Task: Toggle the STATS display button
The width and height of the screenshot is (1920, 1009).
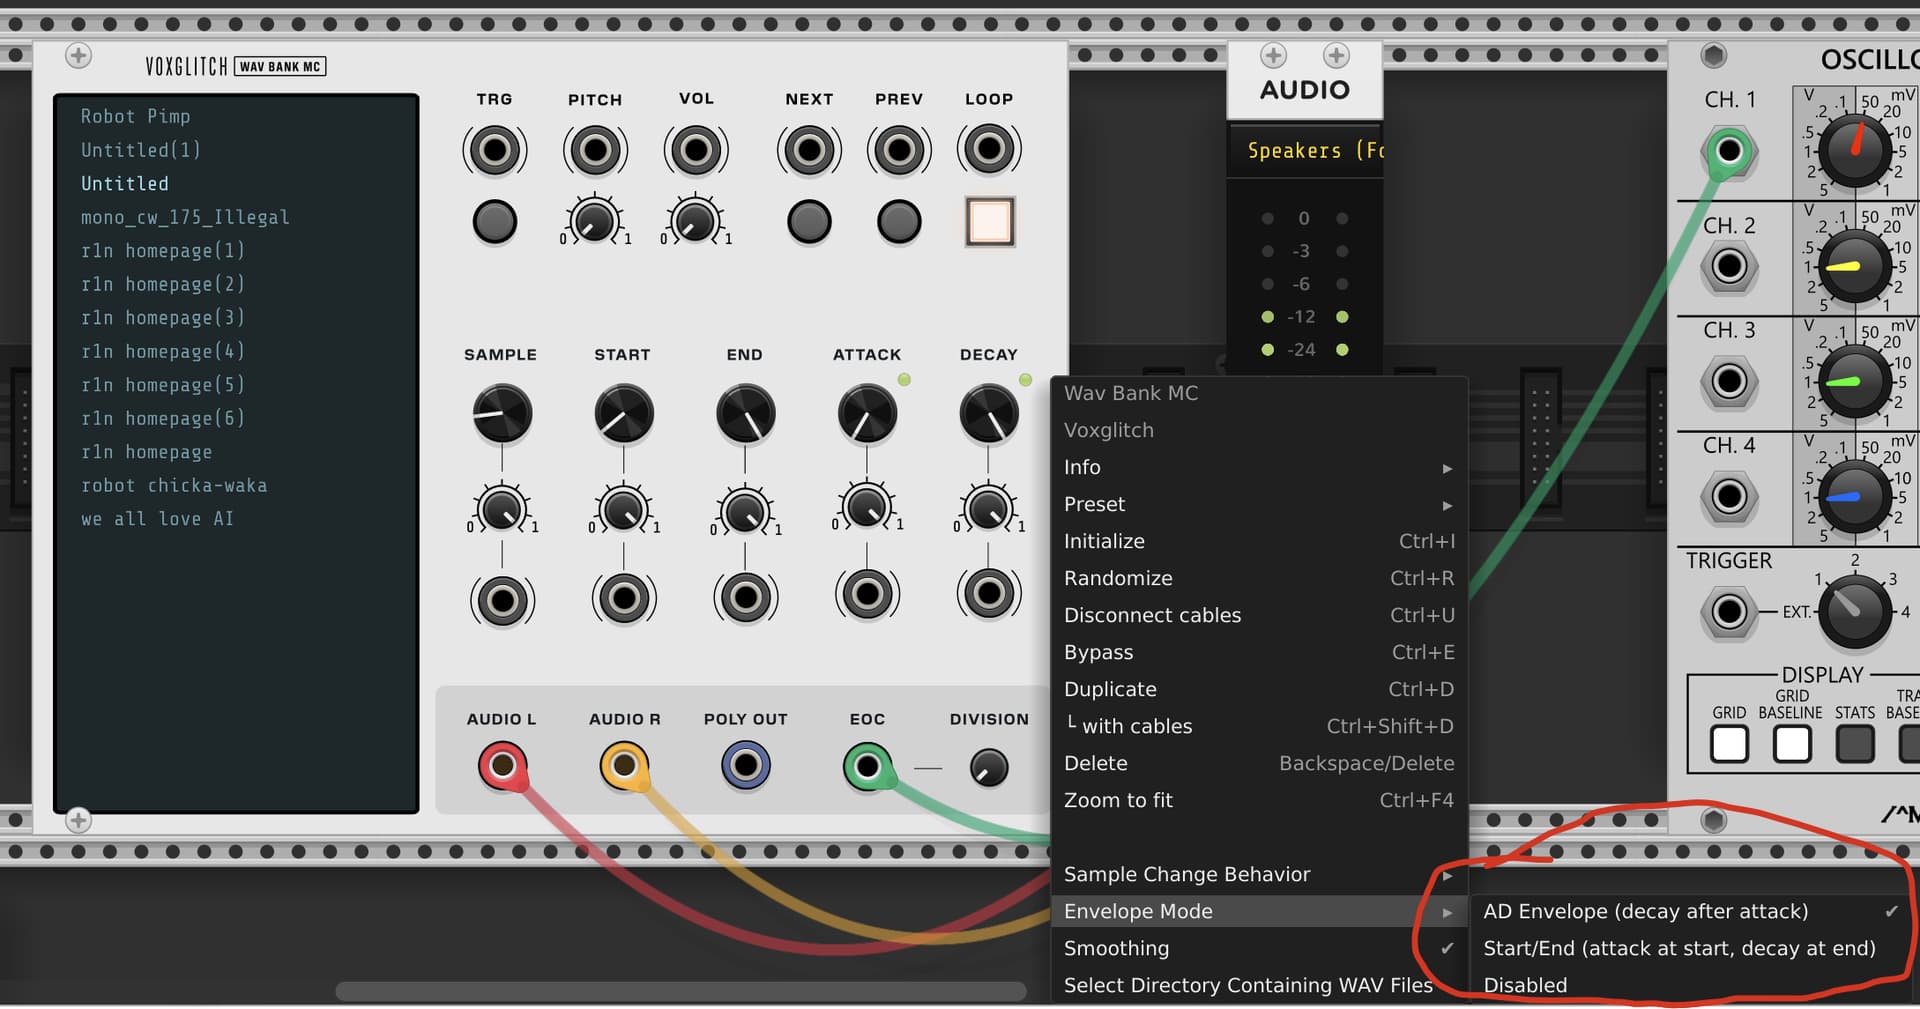Action: tap(1854, 744)
